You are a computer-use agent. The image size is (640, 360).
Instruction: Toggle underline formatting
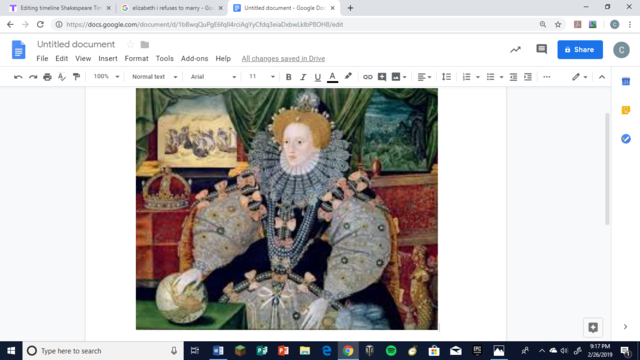[x=318, y=77]
